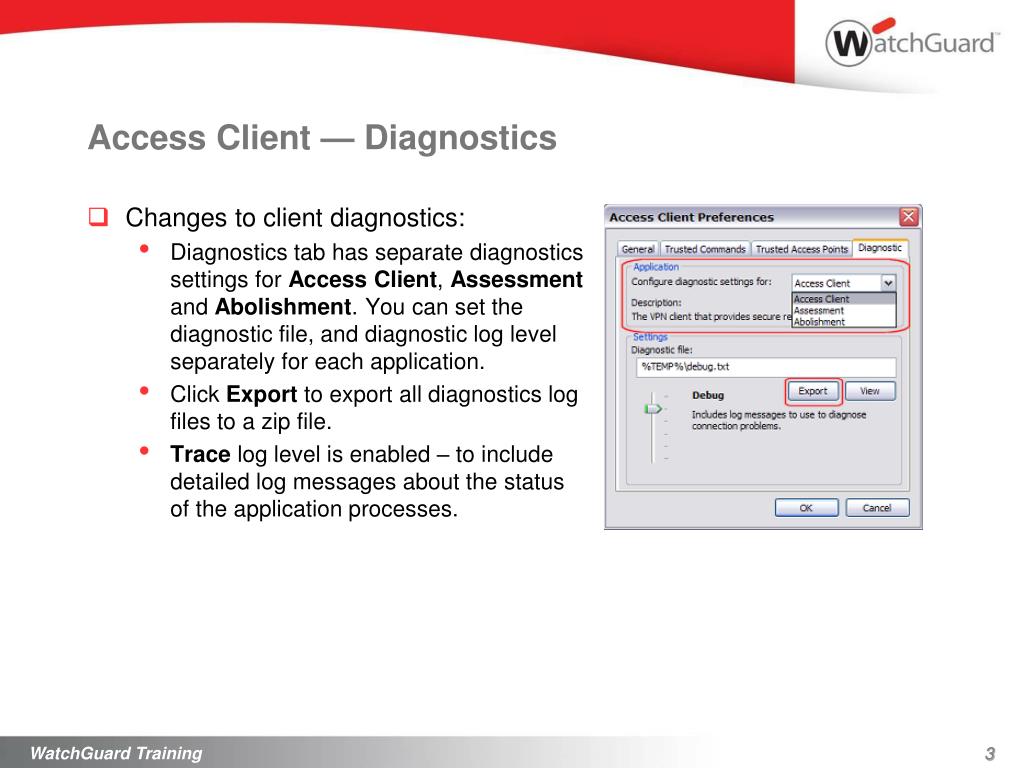Click the View button

coord(870,391)
